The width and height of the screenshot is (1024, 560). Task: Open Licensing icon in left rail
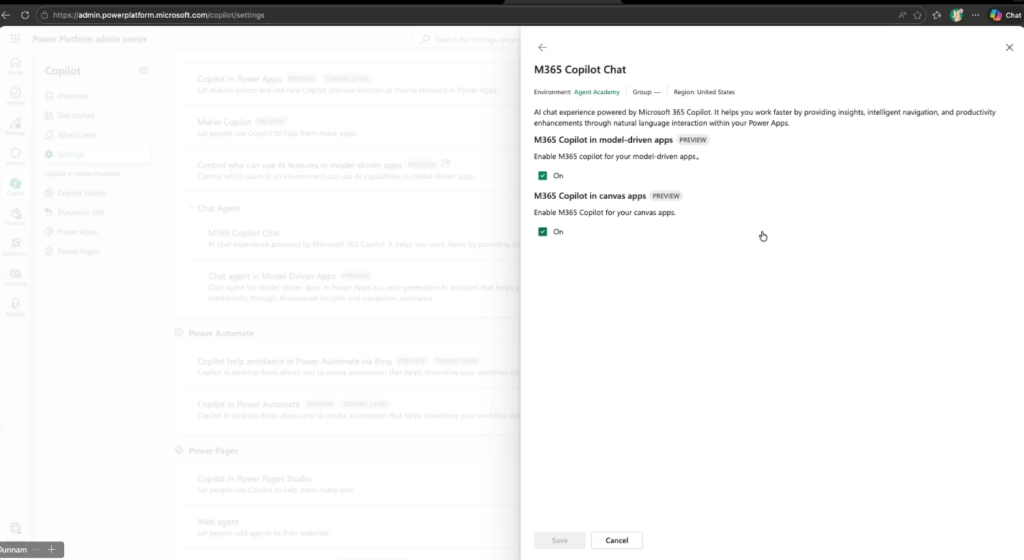[15, 277]
